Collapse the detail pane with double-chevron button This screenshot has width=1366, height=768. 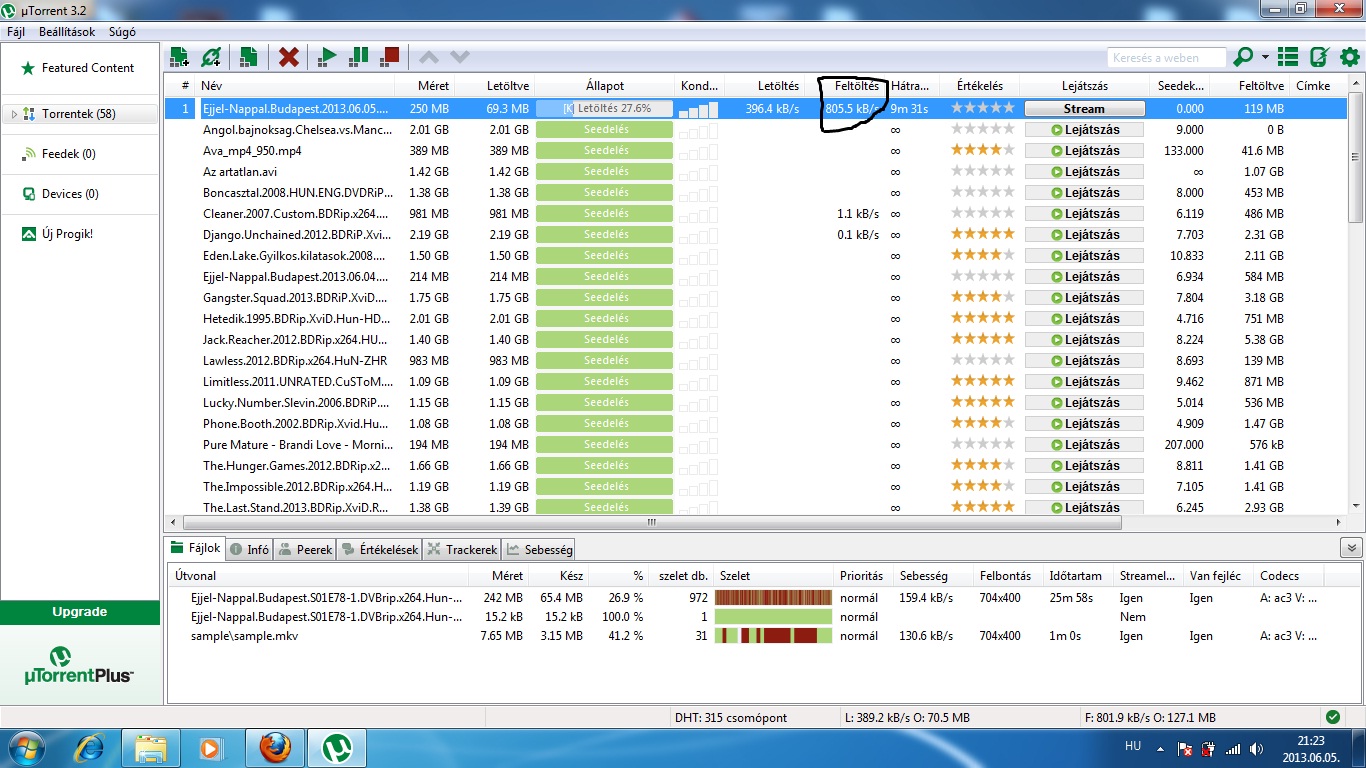tap(1351, 548)
